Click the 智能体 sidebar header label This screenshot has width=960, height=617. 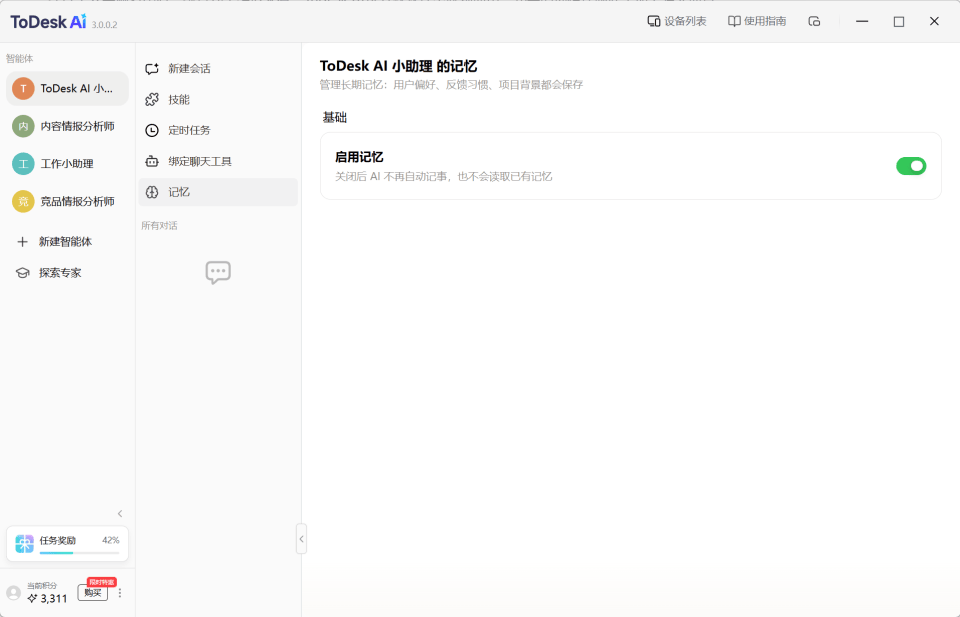pyautogui.click(x=20, y=59)
